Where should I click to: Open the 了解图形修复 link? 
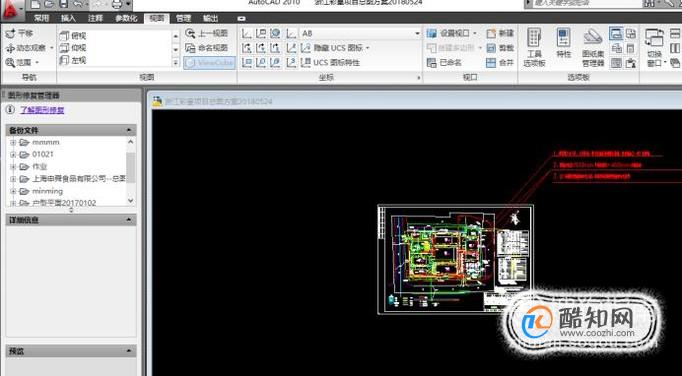(42, 110)
